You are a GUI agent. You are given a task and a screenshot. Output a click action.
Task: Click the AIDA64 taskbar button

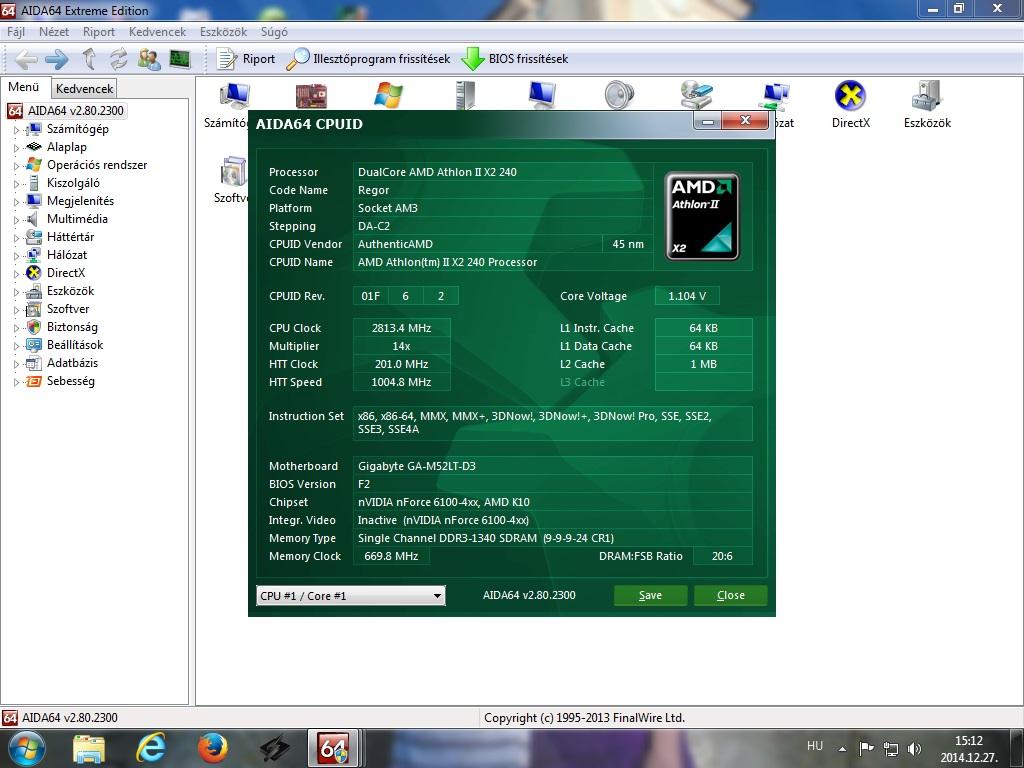pyautogui.click(x=334, y=748)
